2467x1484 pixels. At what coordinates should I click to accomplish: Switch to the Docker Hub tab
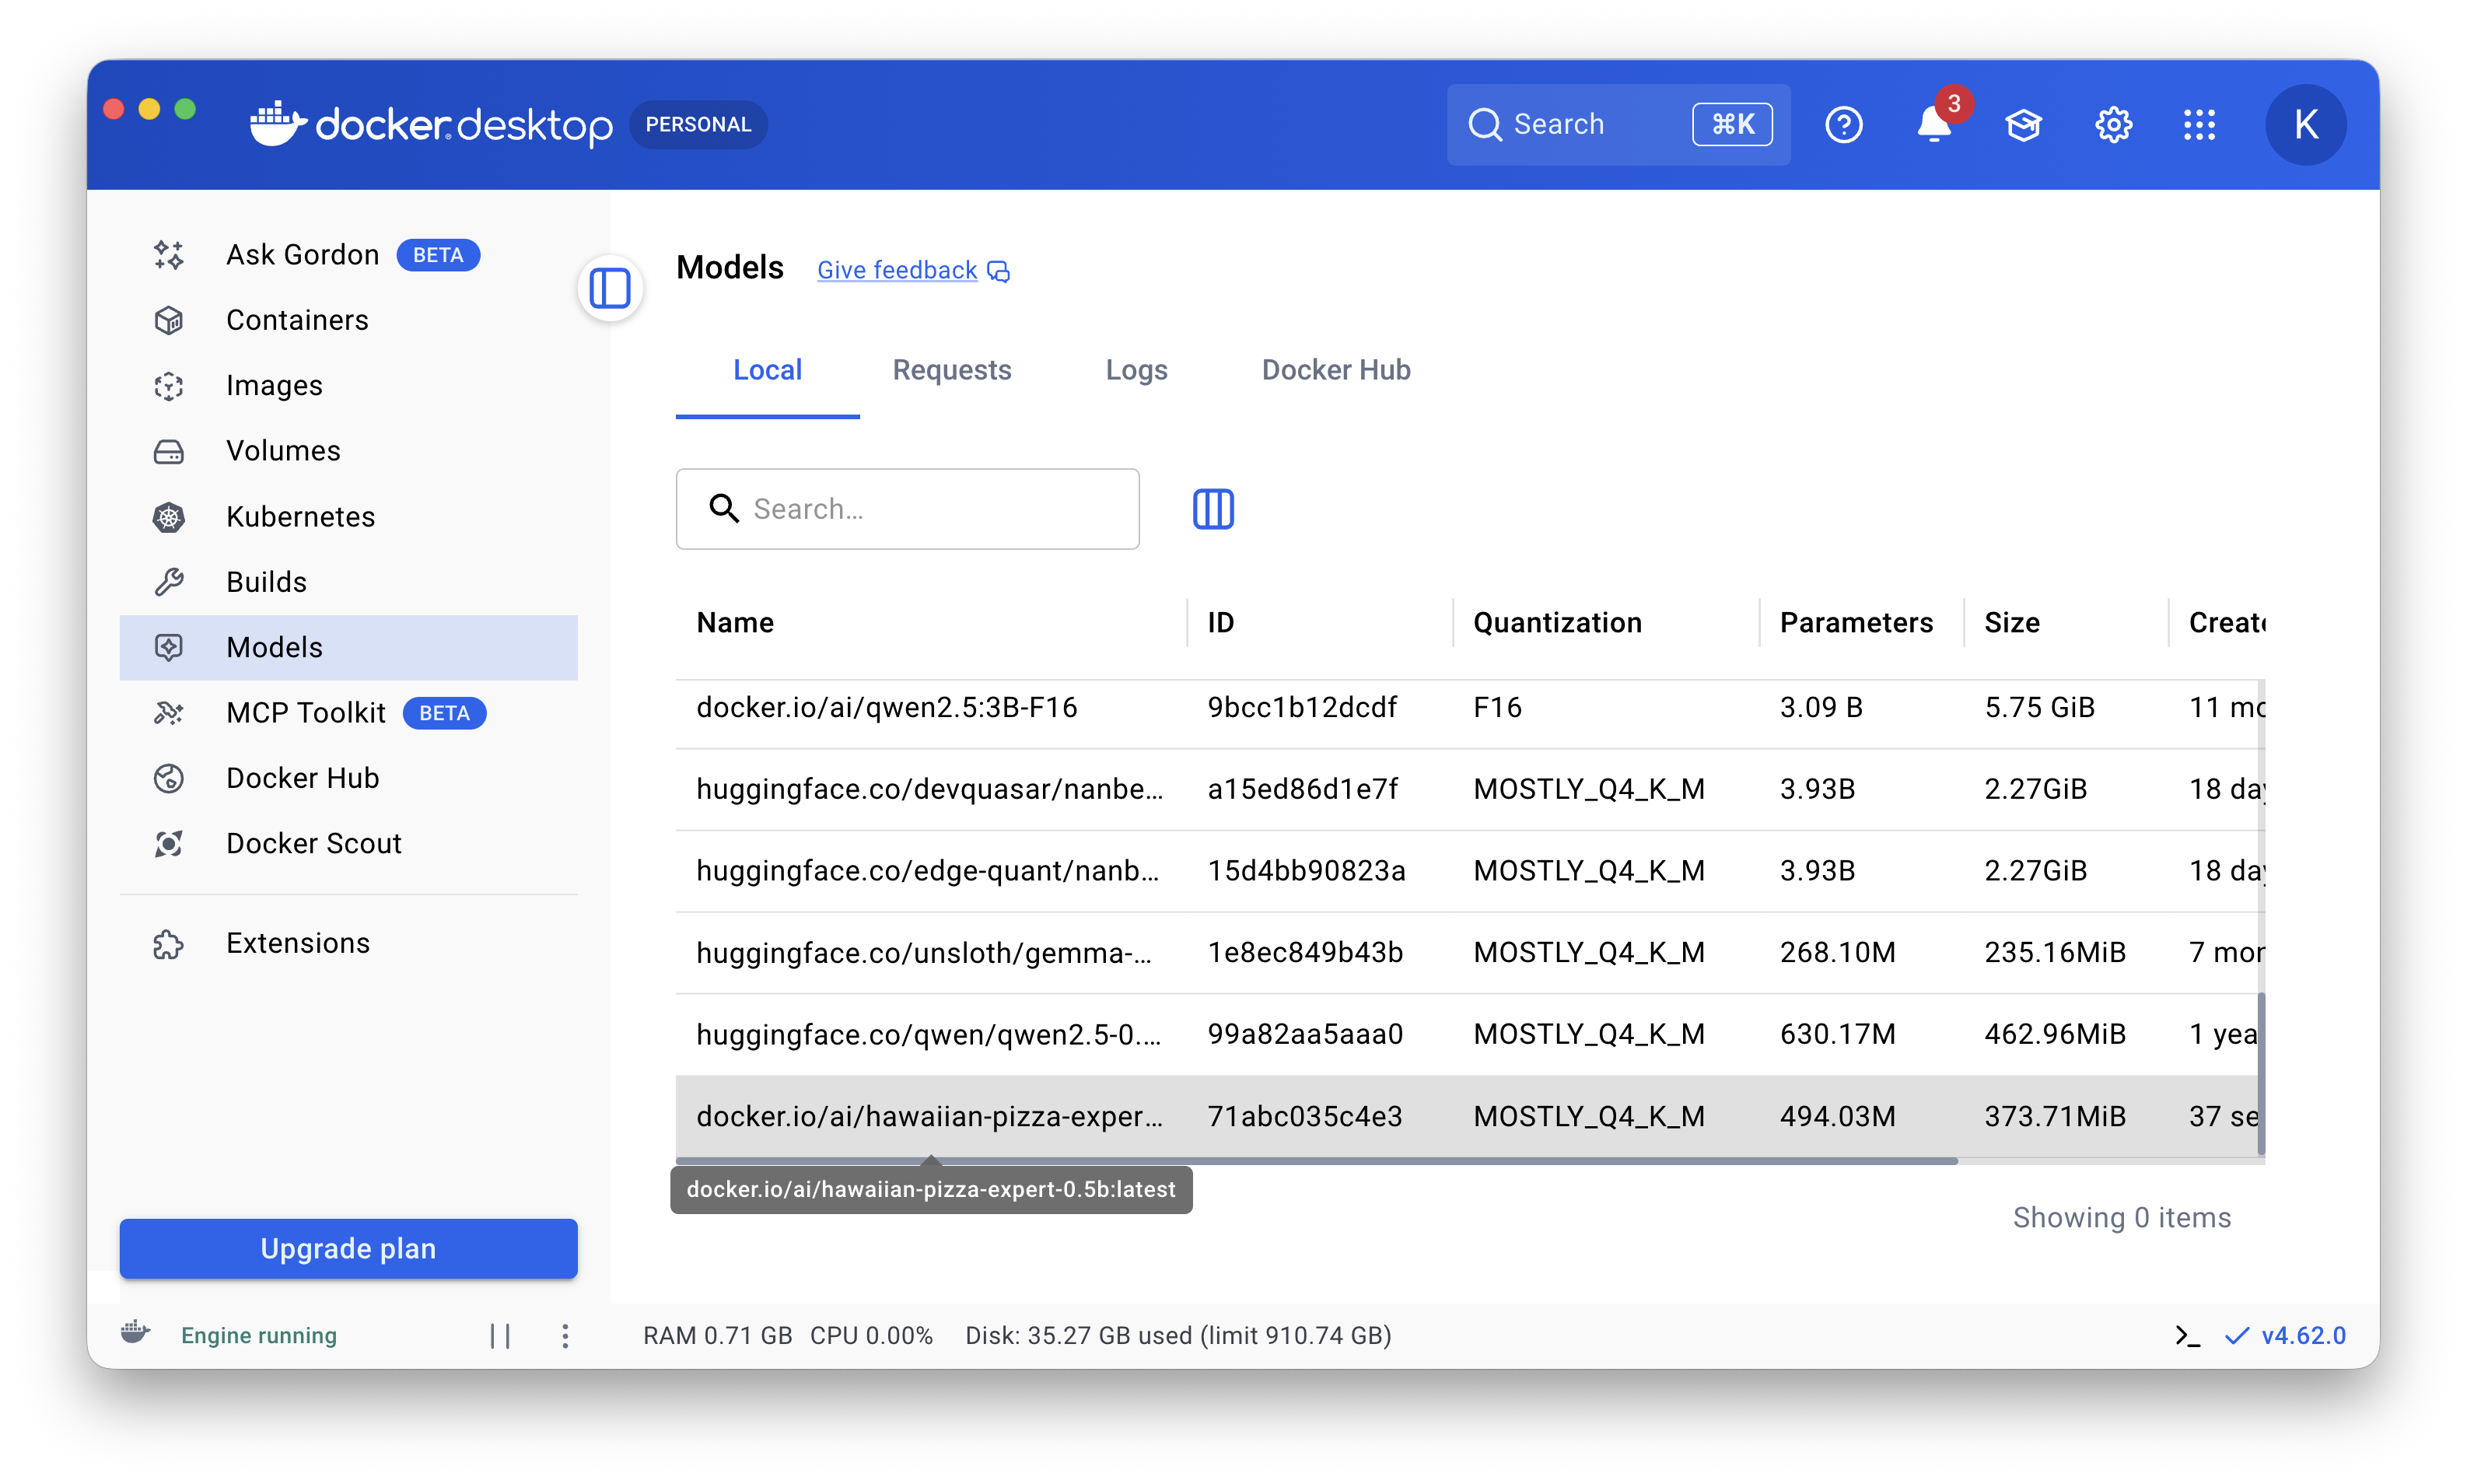pyautogui.click(x=1335, y=370)
